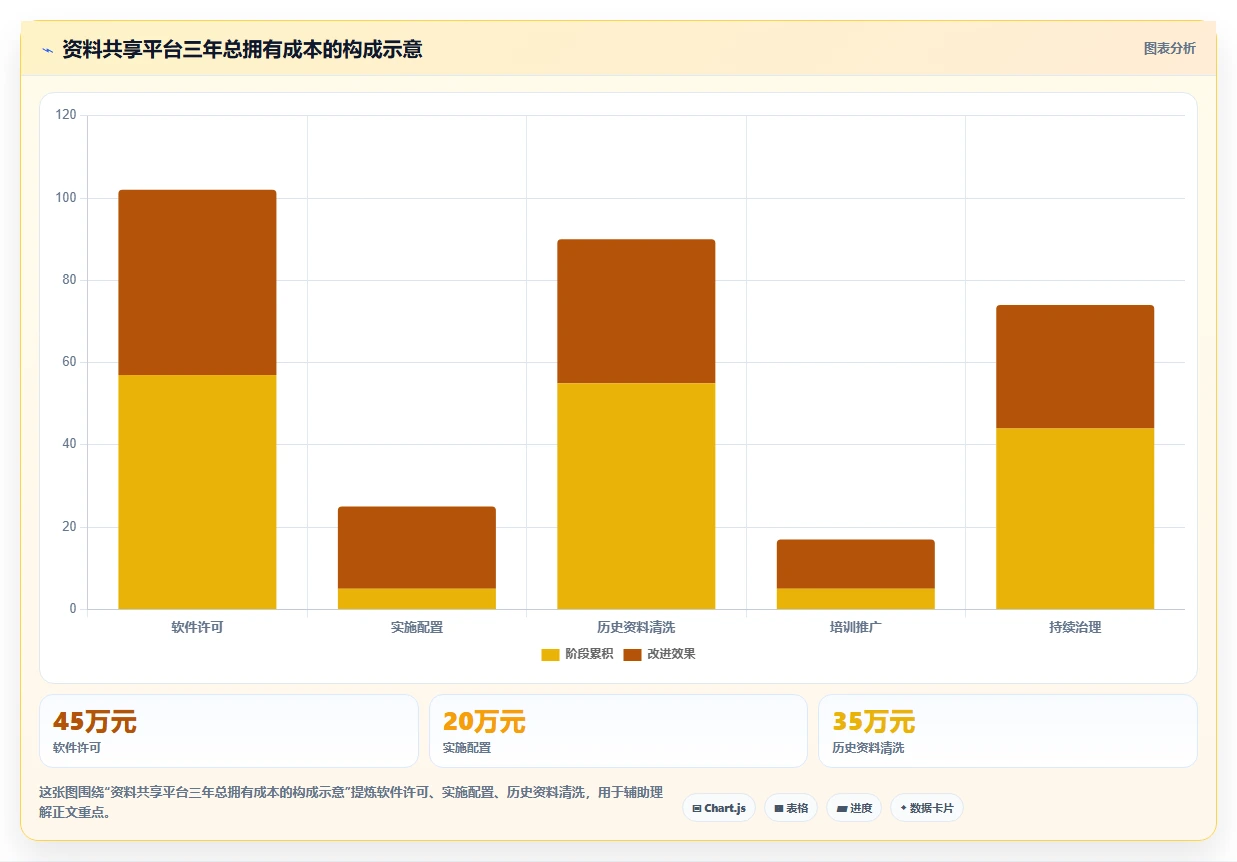This screenshot has height=862, width=1237.
Task: Click the star icon in 数据卡片 tag
Action: tap(903, 807)
